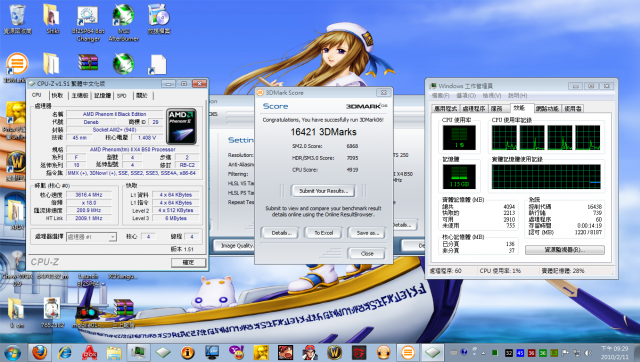Open the Recycle Bin desktop icon

click(x=17, y=18)
